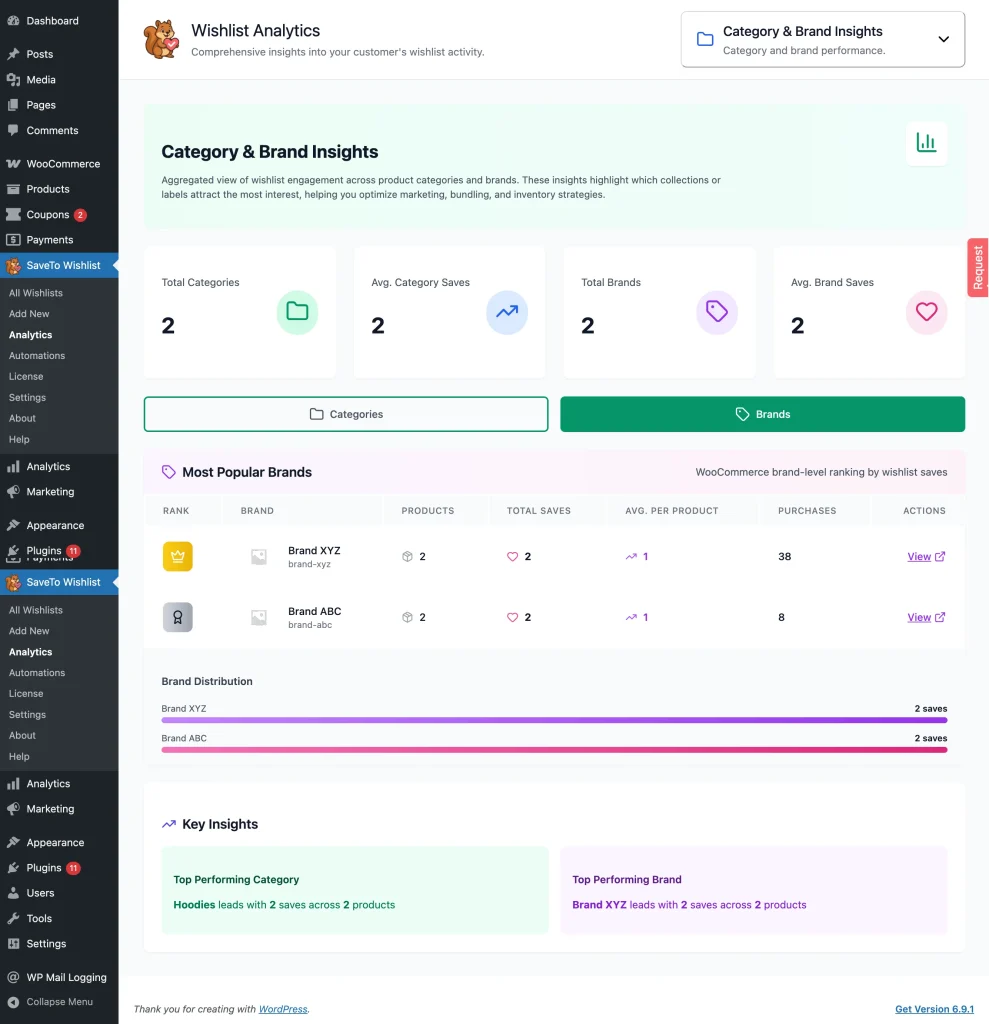Click the squirrel SaveTo Wishlist logo icon
The image size is (989, 1024).
pos(161,39)
